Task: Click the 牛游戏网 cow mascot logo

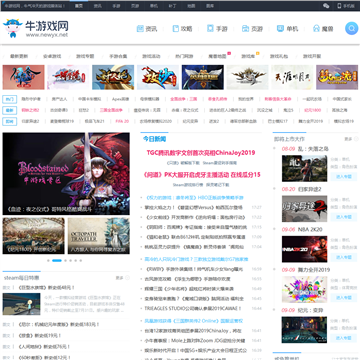Action: 12,28
